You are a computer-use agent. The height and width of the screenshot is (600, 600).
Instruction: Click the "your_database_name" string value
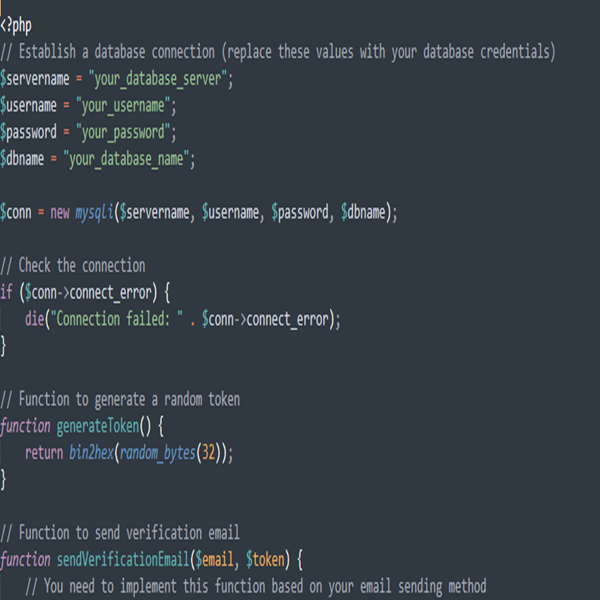[130, 159]
